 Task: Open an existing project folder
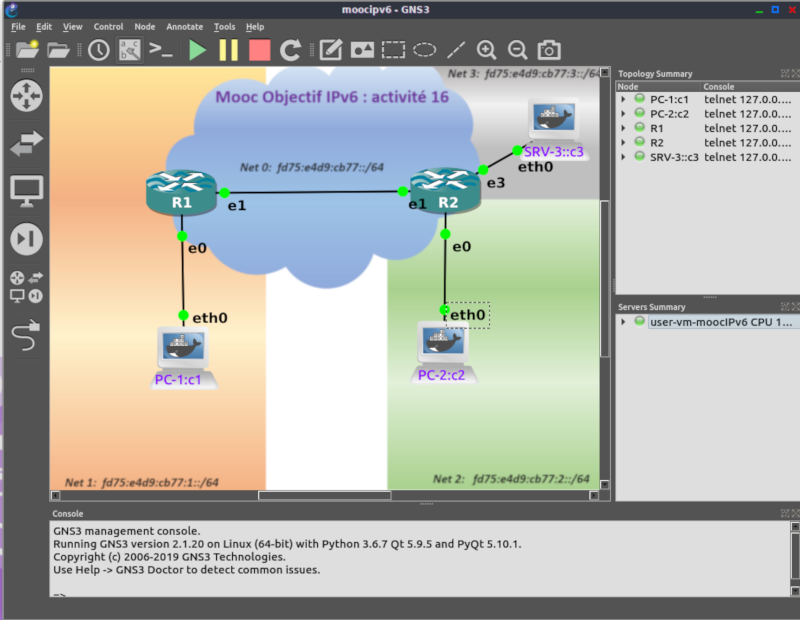pyautogui.click(x=58, y=50)
